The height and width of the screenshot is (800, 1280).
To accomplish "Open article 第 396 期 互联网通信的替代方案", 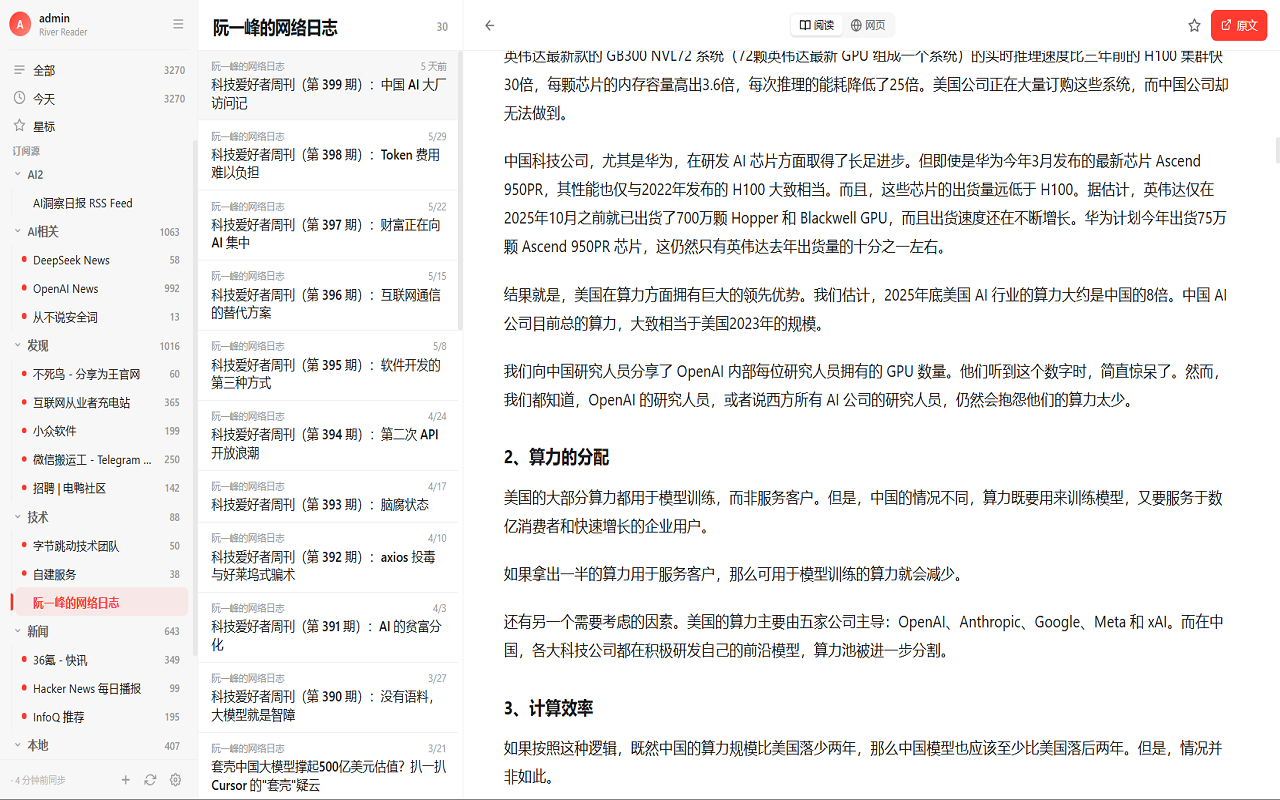I will 328,295.
